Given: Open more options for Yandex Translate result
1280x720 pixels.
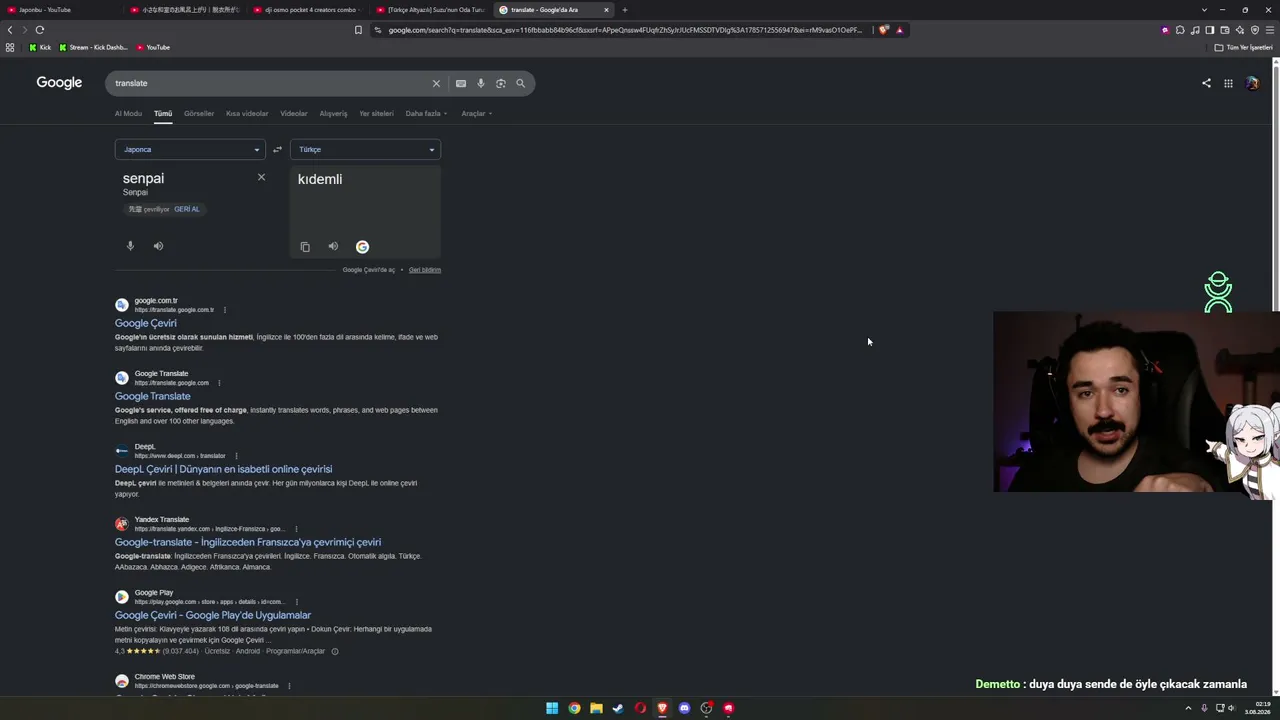Looking at the screenshot, I should click(x=296, y=529).
